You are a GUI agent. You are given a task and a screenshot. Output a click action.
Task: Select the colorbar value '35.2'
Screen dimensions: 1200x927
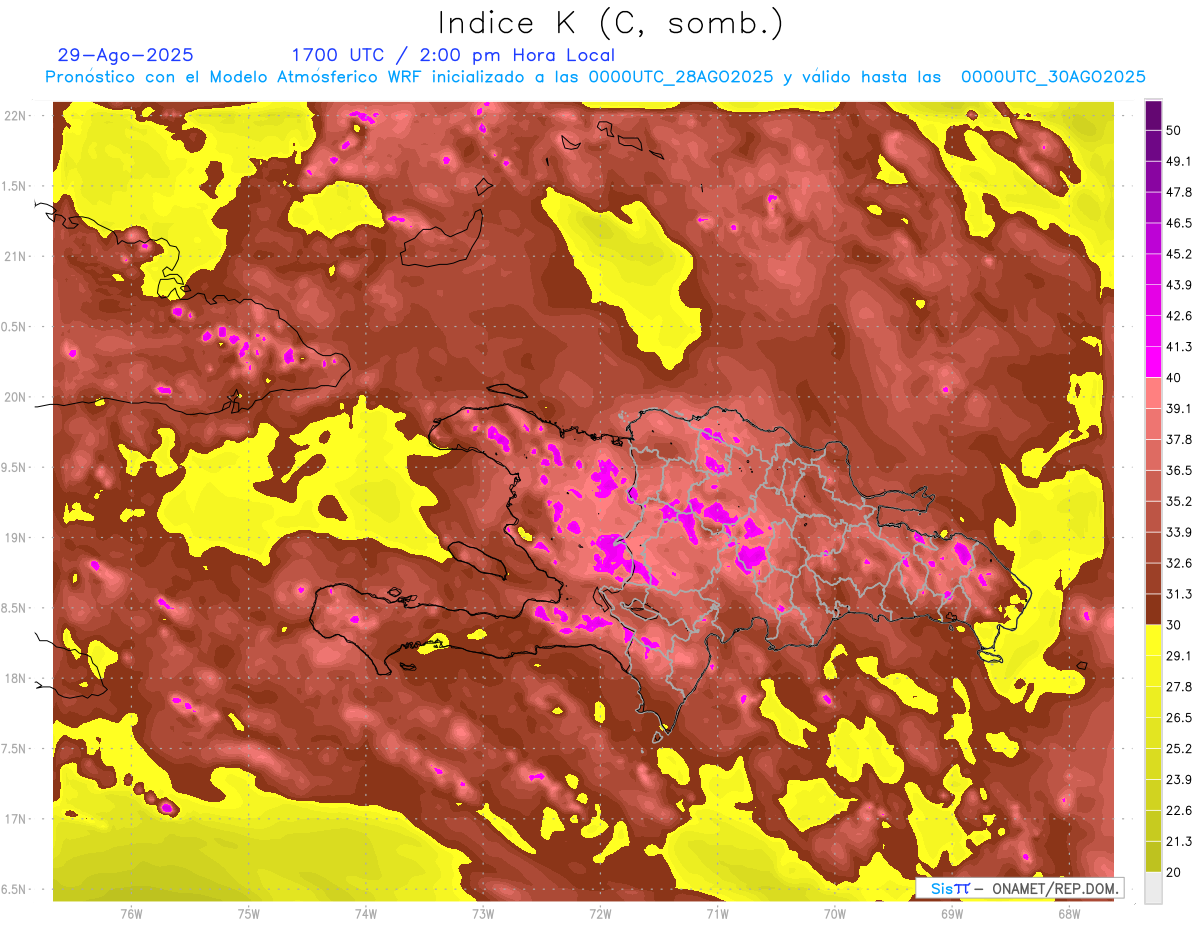(1178, 501)
